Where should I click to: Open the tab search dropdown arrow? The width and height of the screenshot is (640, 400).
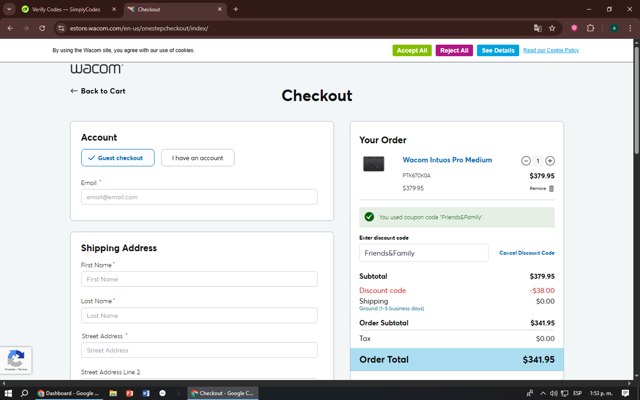pos(9,9)
